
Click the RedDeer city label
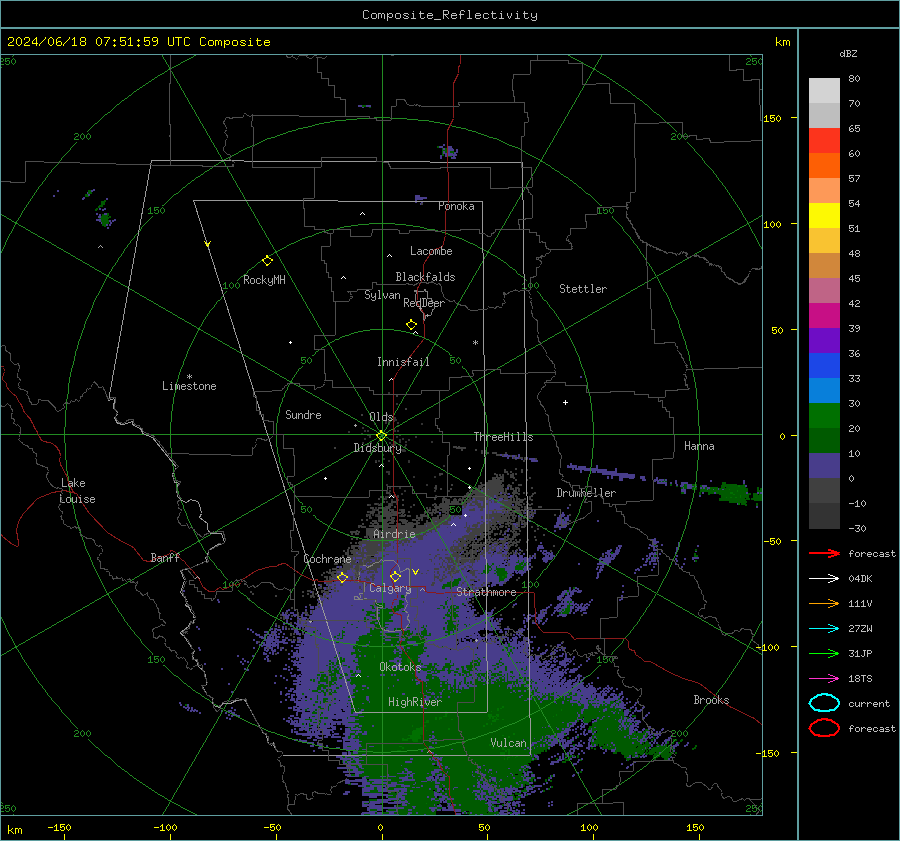coord(424,303)
